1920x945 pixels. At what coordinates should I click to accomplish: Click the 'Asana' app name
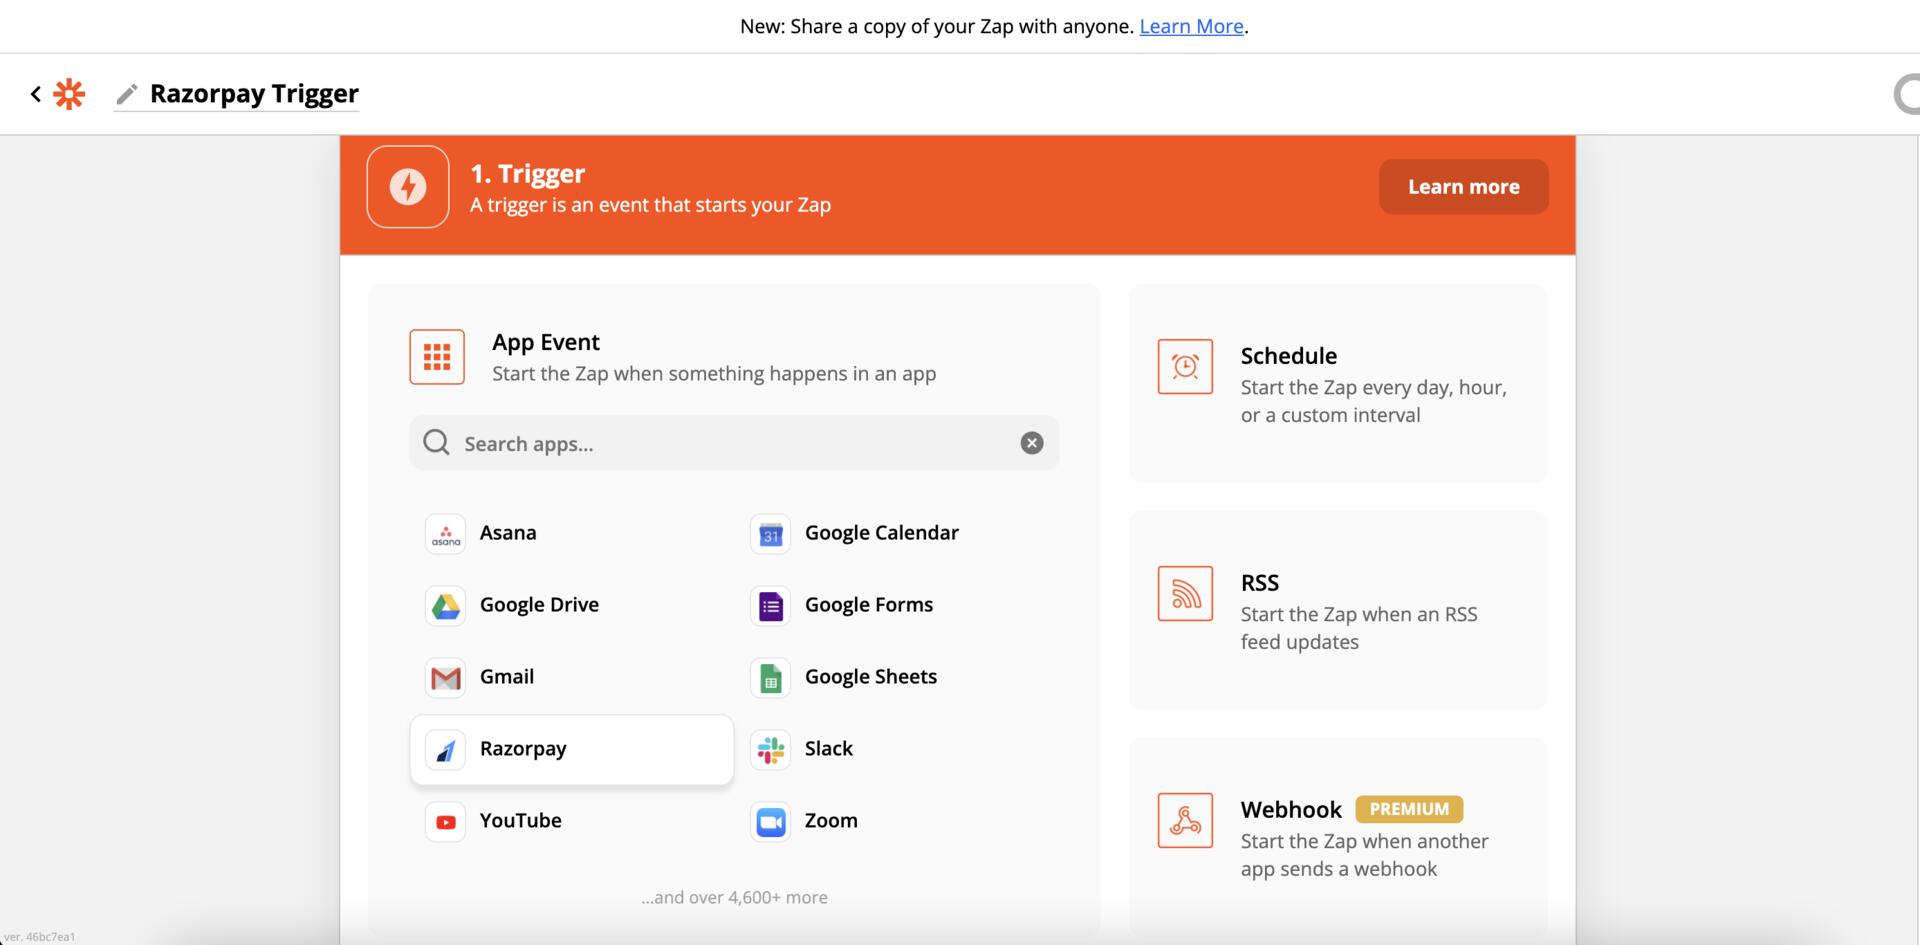coord(508,533)
